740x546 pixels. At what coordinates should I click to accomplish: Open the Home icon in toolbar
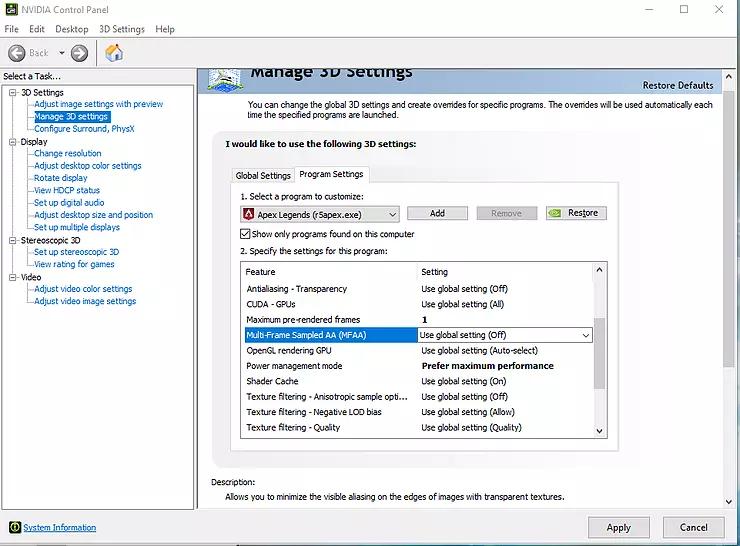114,53
